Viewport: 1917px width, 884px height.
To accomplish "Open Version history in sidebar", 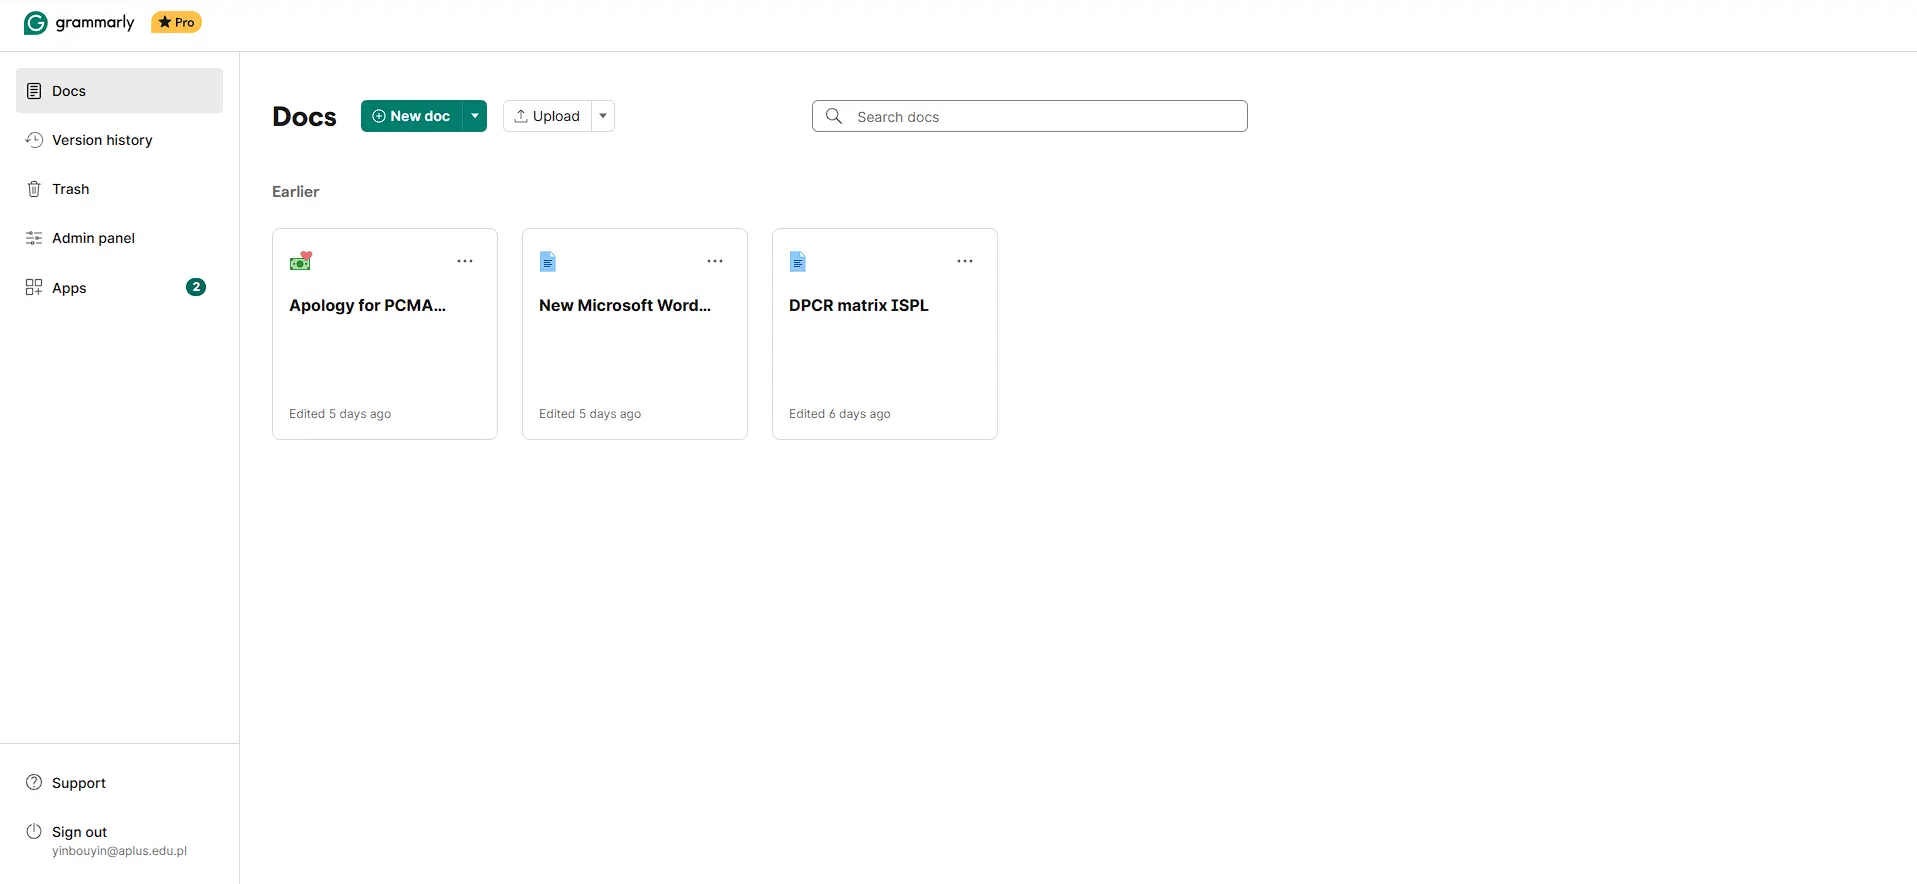I will pyautogui.click(x=119, y=140).
